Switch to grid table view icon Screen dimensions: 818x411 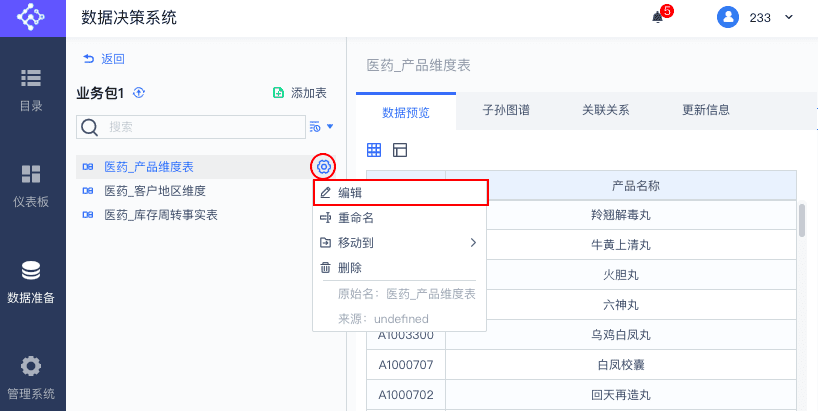tap(374, 150)
